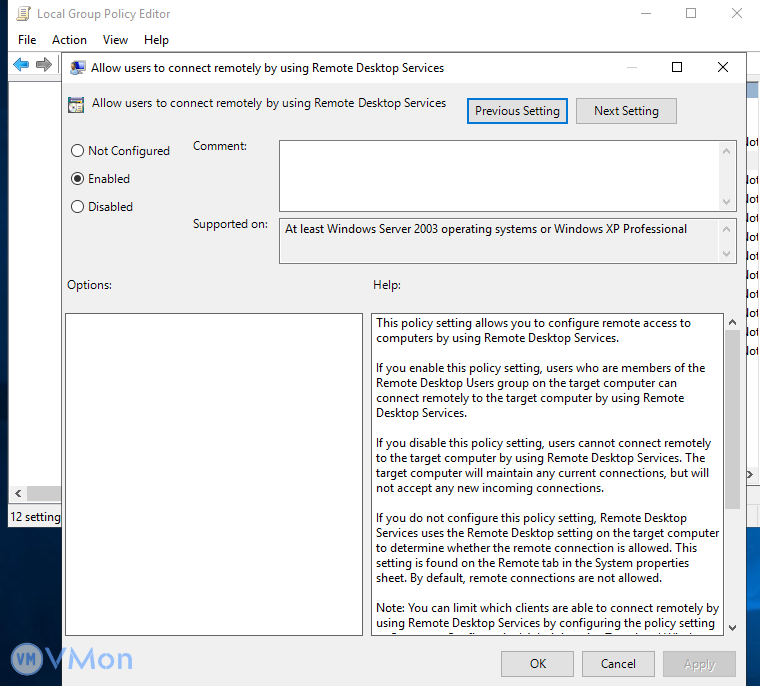Open the Action menu

click(69, 40)
